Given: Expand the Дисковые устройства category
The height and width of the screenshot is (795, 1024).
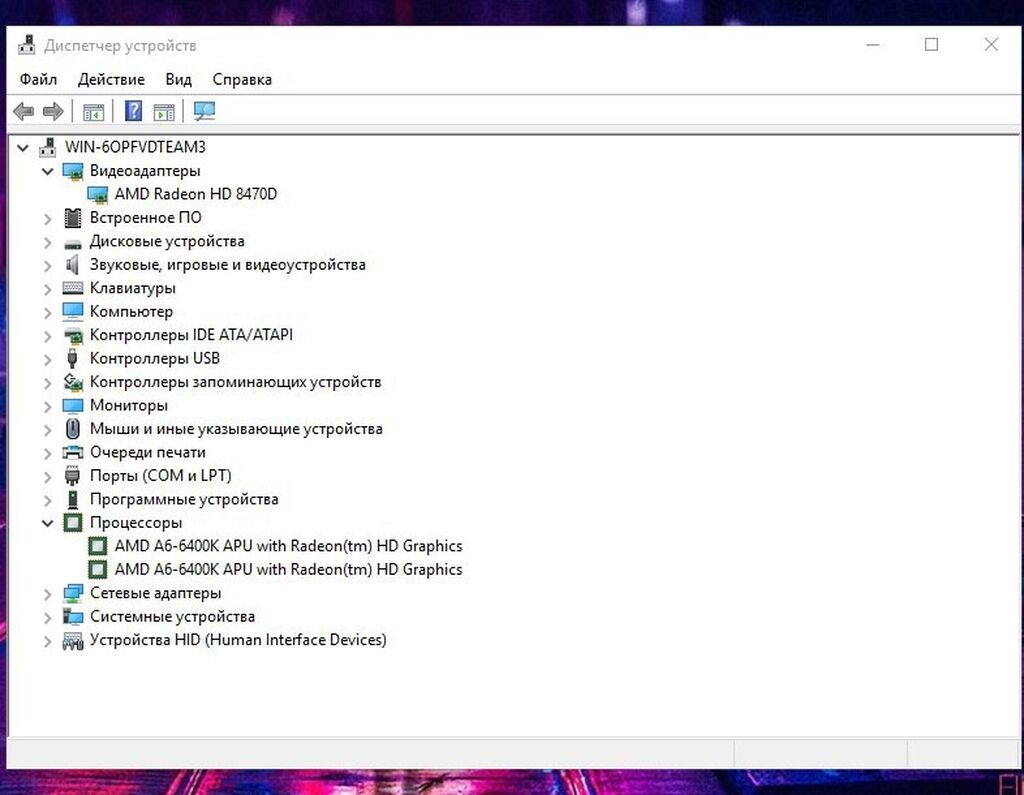Looking at the screenshot, I should click(47, 241).
